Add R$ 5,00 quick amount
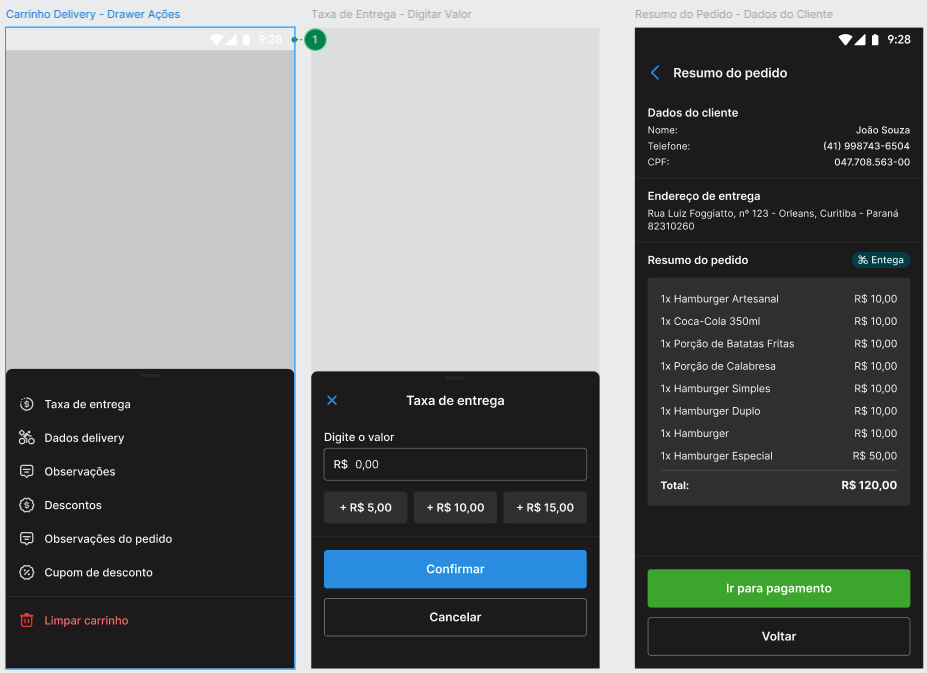The height and width of the screenshot is (673, 927). tap(365, 507)
